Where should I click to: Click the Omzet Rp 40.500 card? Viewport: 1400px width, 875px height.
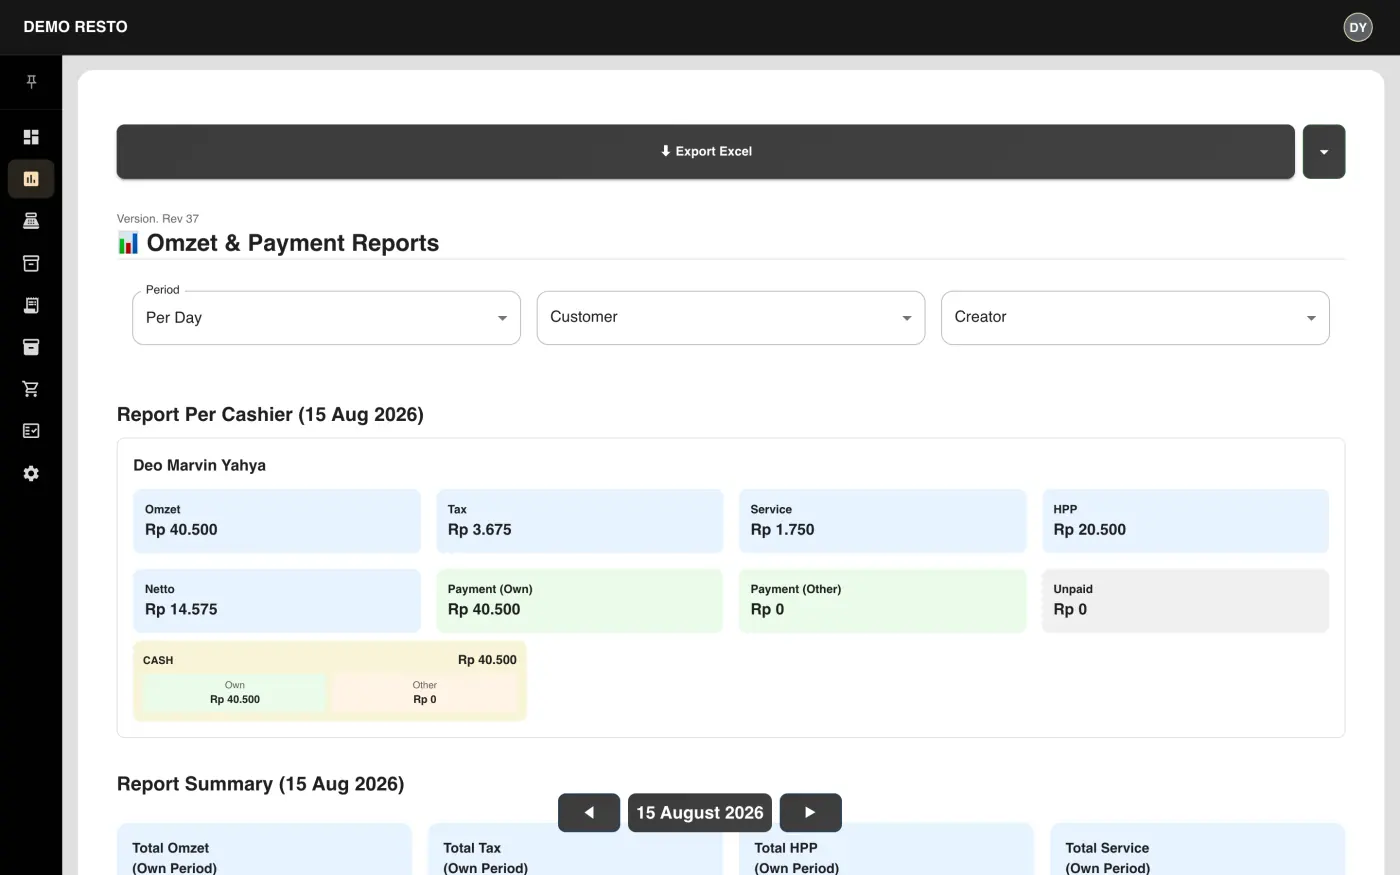[x=277, y=521]
